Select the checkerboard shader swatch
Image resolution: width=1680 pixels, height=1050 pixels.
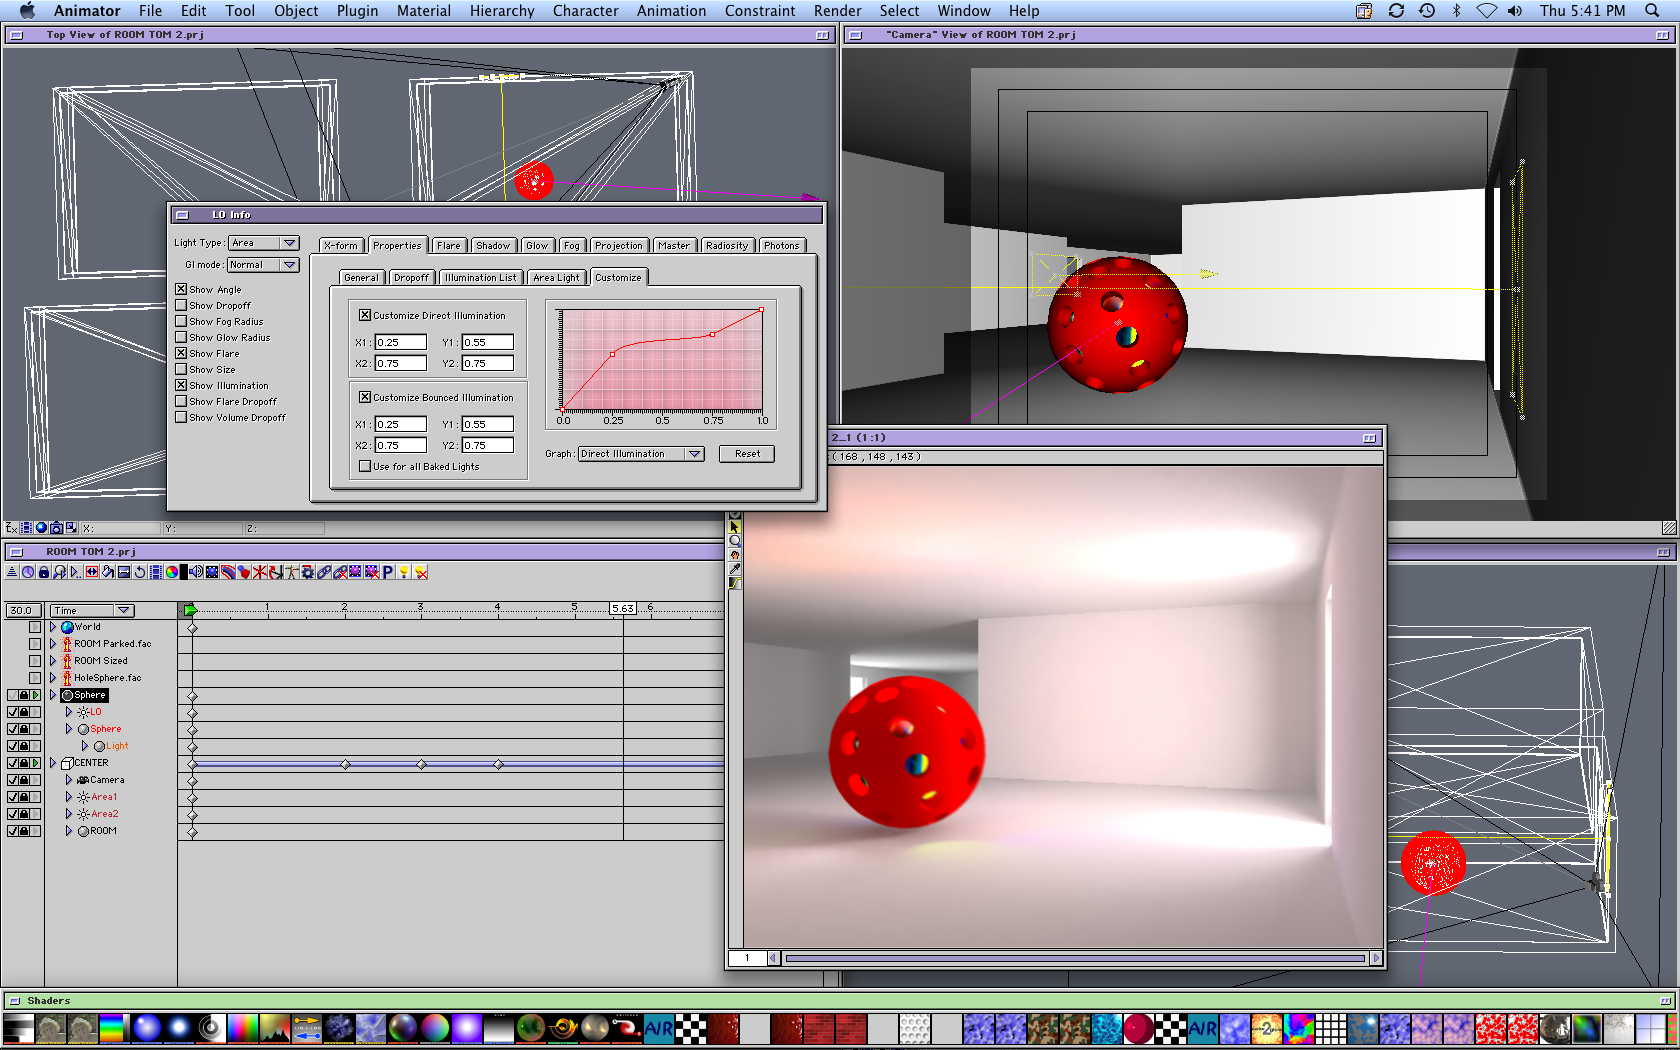(690, 1028)
